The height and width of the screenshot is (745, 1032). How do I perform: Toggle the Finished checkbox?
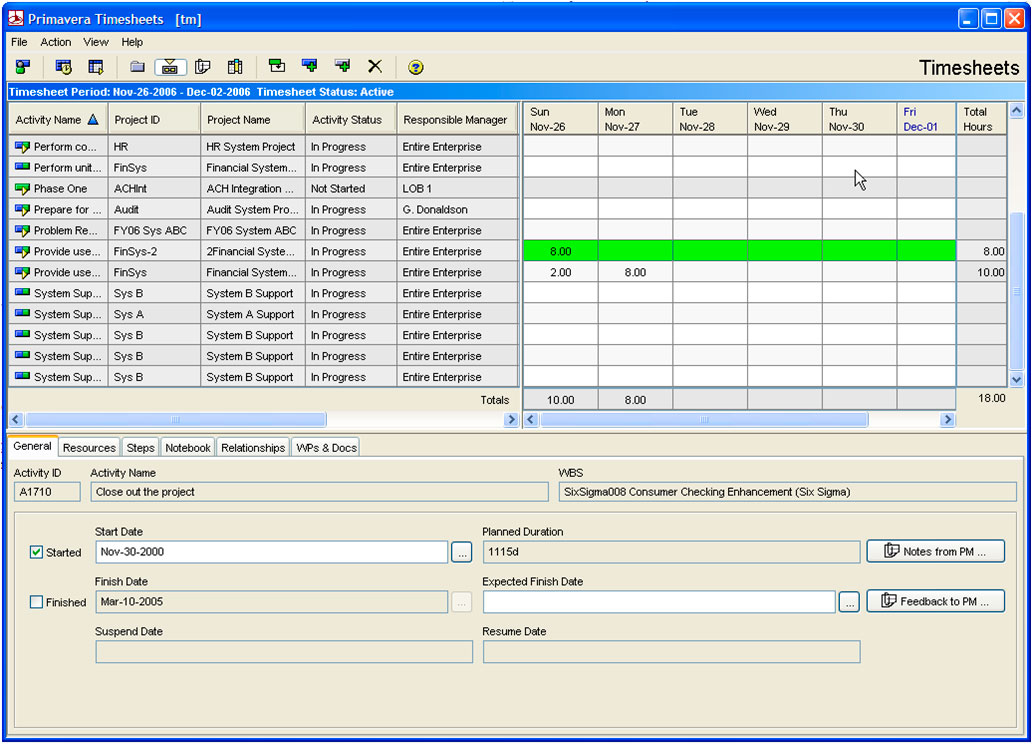36,602
